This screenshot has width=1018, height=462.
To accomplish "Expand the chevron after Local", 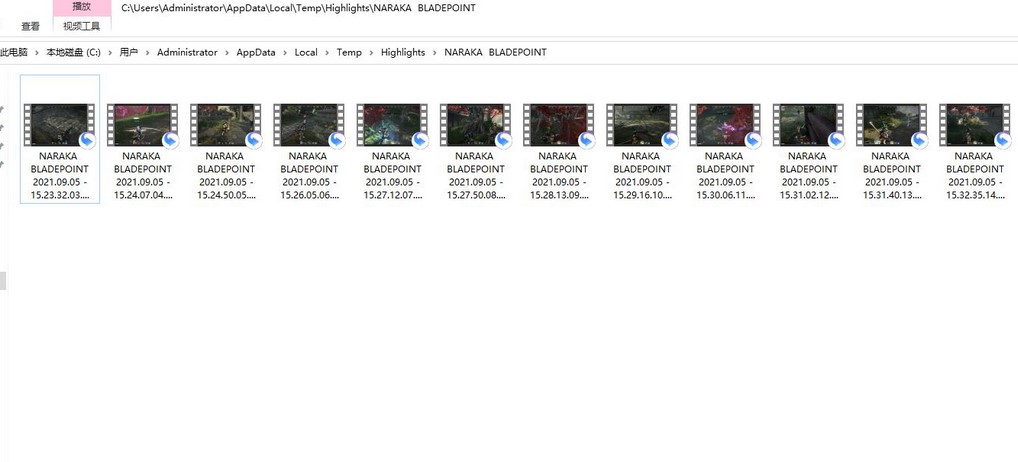I will [x=327, y=53].
